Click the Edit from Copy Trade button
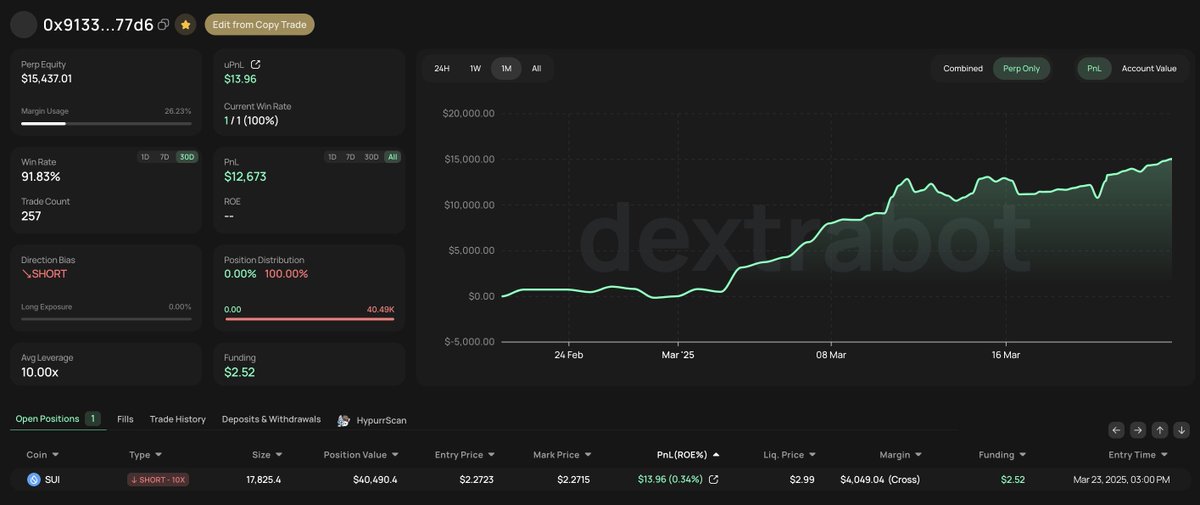Image resolution: width=1200 pixels, height=505 pixels. click(259, 25)
